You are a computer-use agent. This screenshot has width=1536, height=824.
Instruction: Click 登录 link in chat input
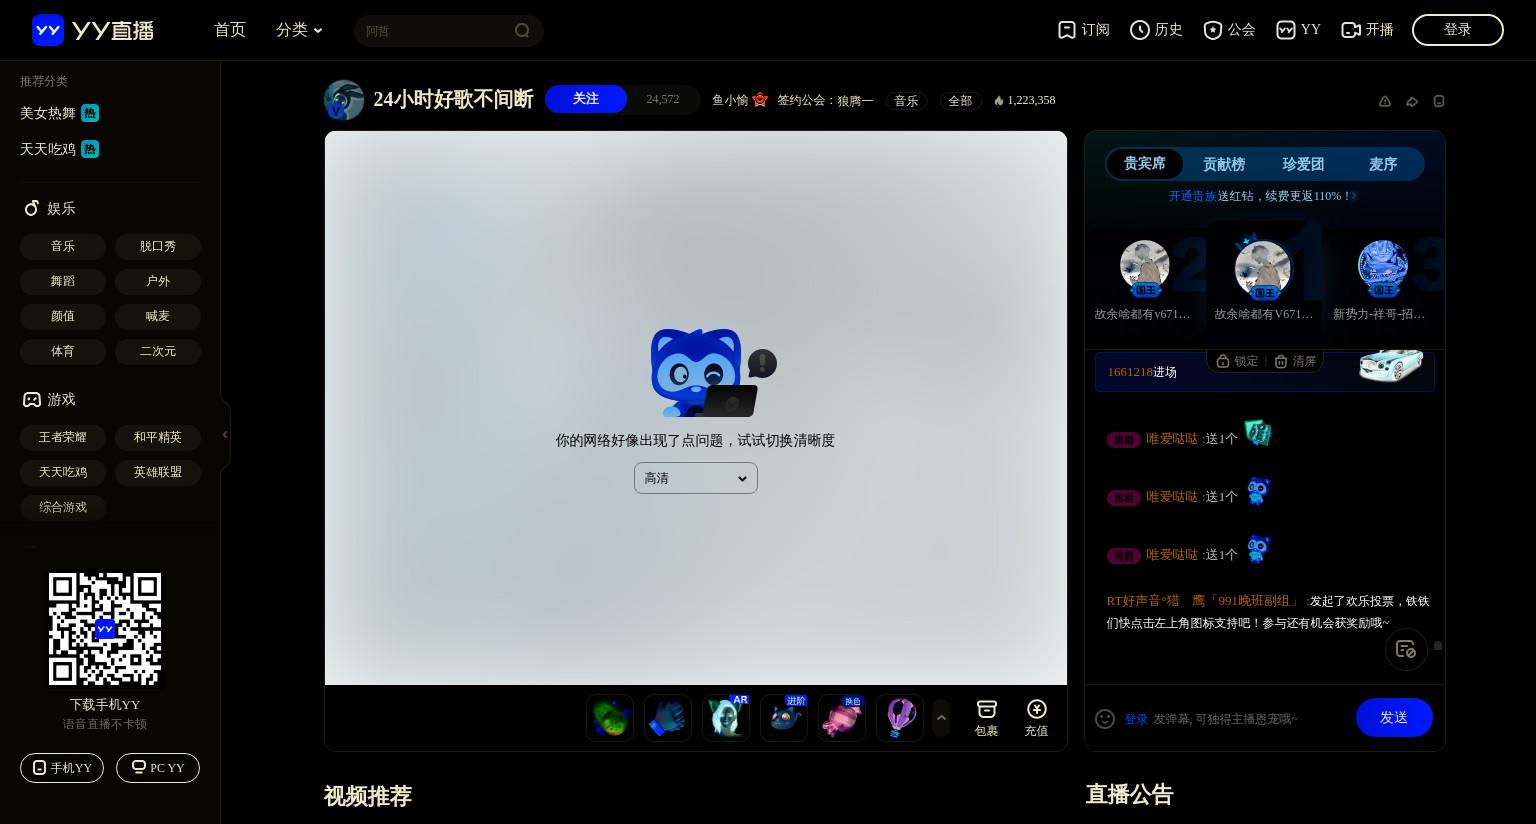point(1136,719)
